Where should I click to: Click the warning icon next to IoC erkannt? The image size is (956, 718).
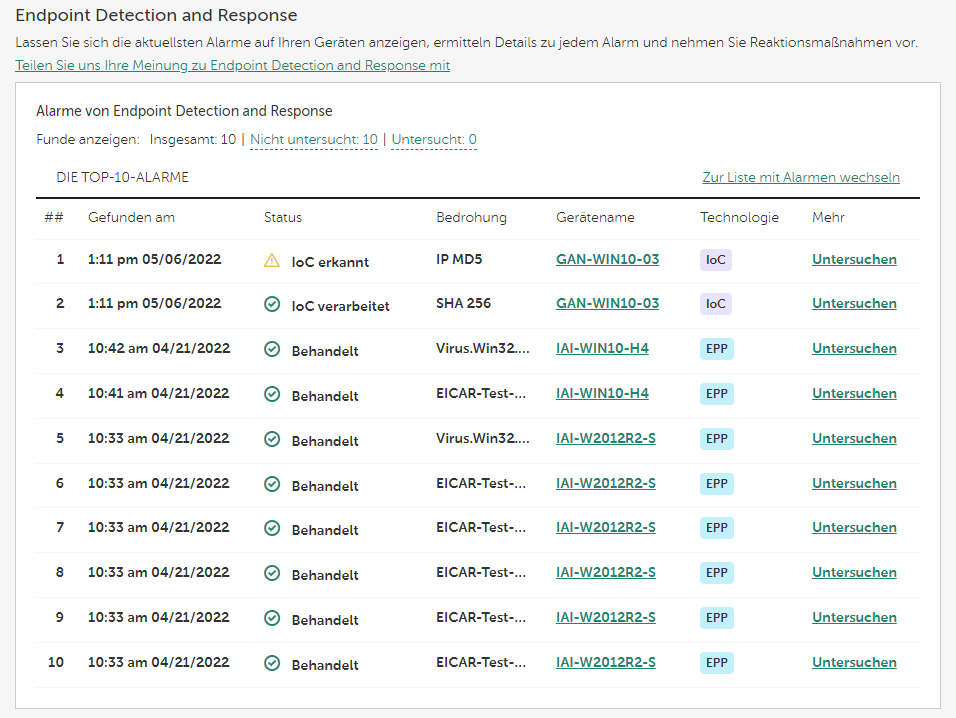tap(272, 259)
